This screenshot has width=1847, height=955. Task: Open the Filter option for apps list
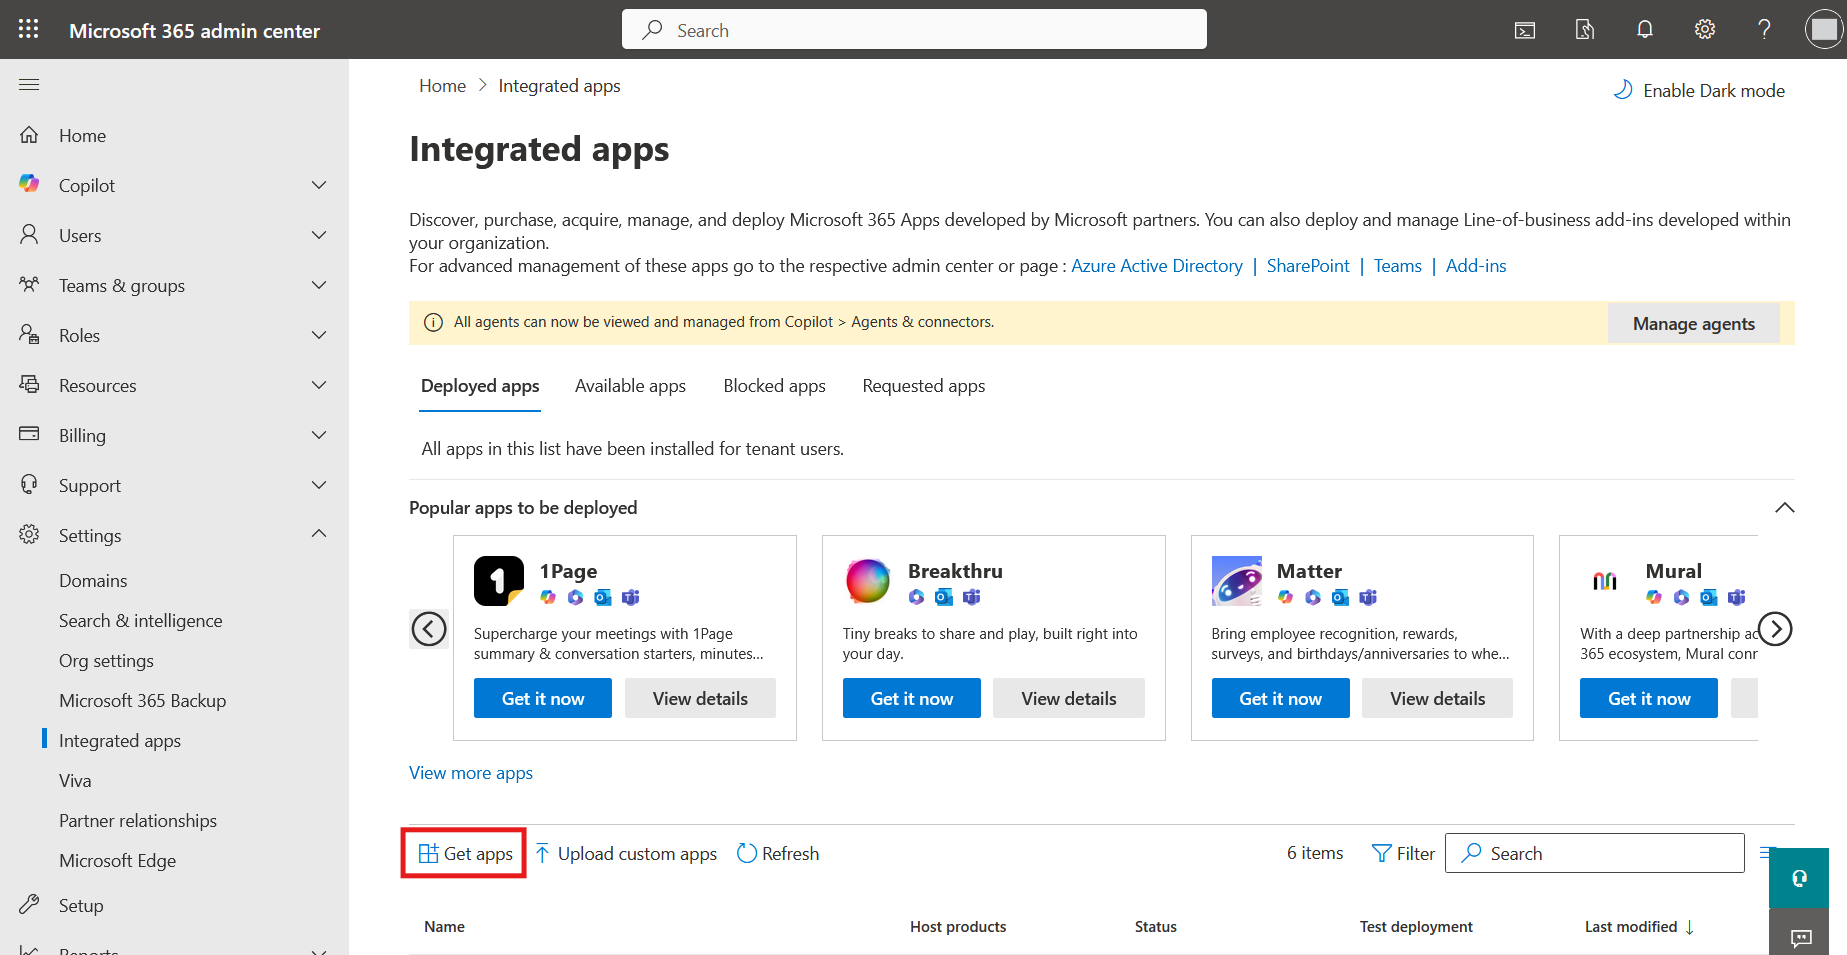[x=1403, y=854]
